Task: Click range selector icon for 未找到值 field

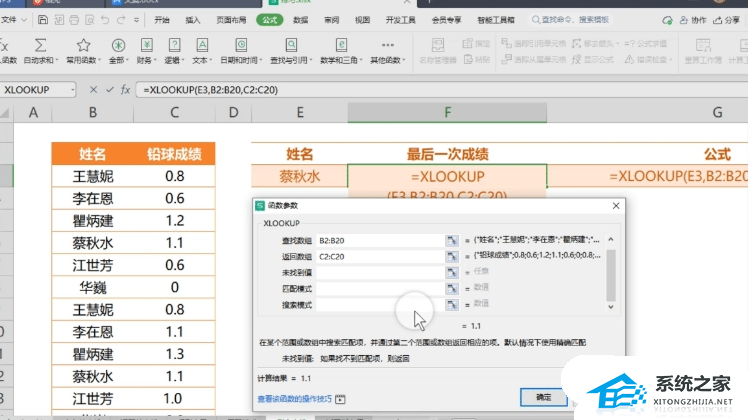Action: click(451, 273)
